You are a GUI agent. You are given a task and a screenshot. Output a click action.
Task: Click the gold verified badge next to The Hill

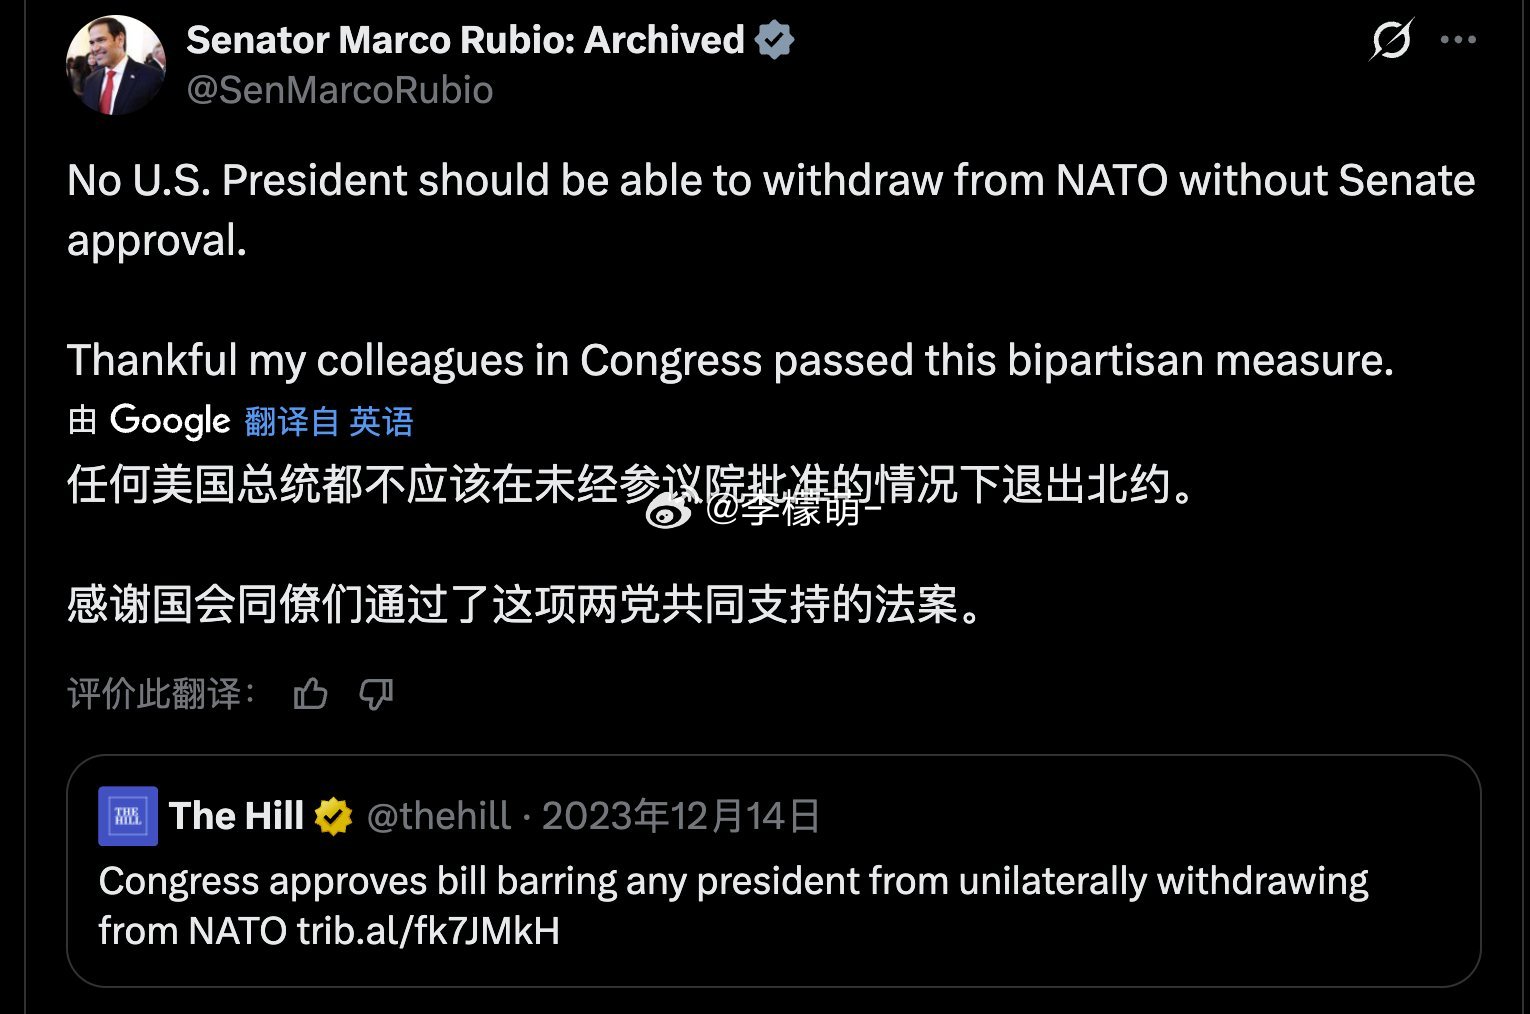(333, 815)
